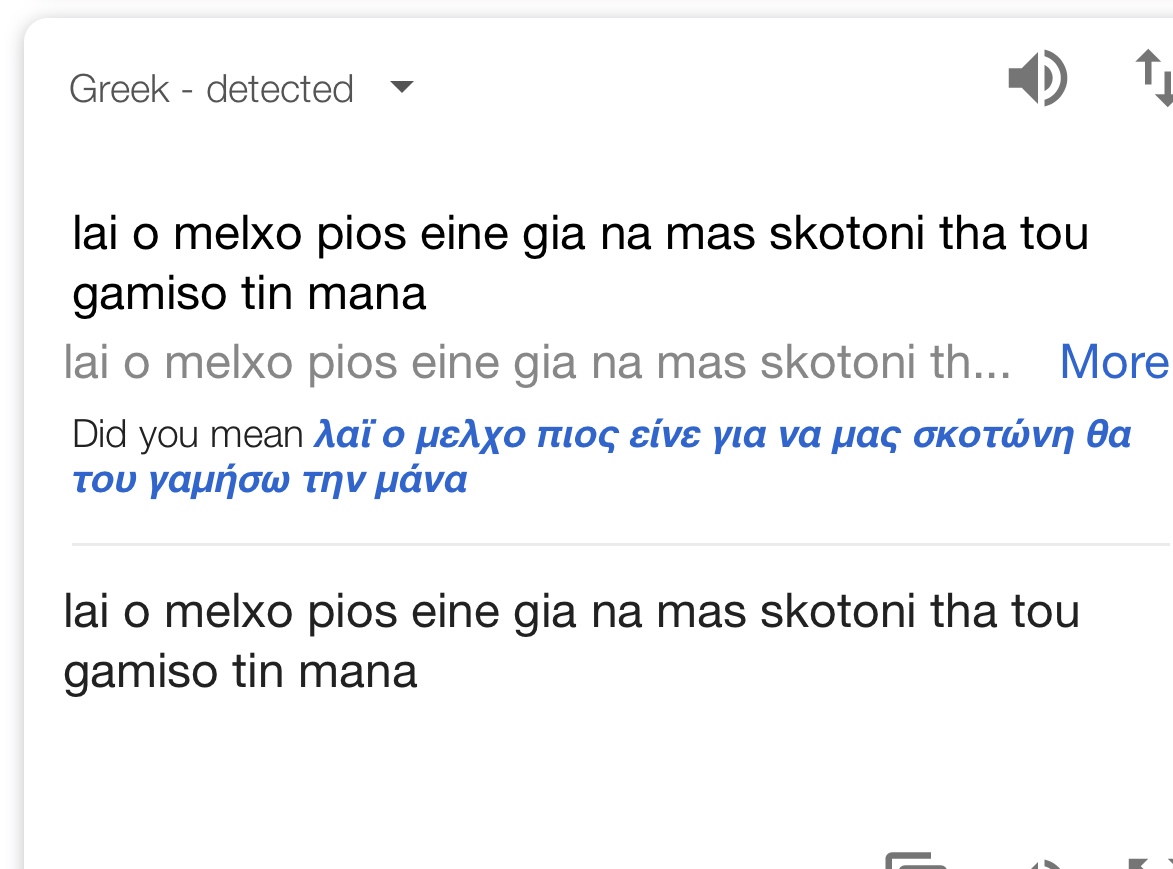Click the word 'skotoni' in source text
The image size is (1173, 869).
click(847, 233)
